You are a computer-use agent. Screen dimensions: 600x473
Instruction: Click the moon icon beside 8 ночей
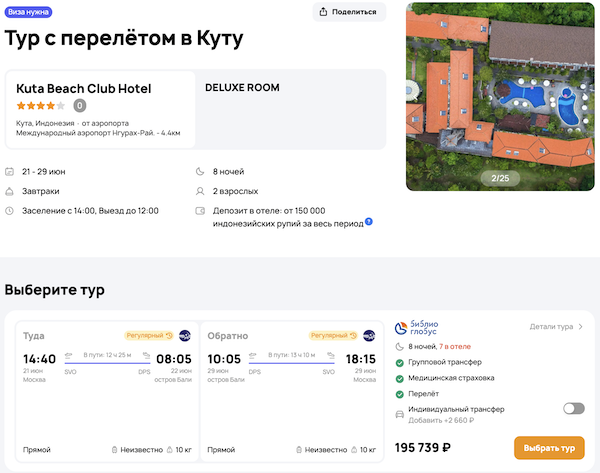202,171
